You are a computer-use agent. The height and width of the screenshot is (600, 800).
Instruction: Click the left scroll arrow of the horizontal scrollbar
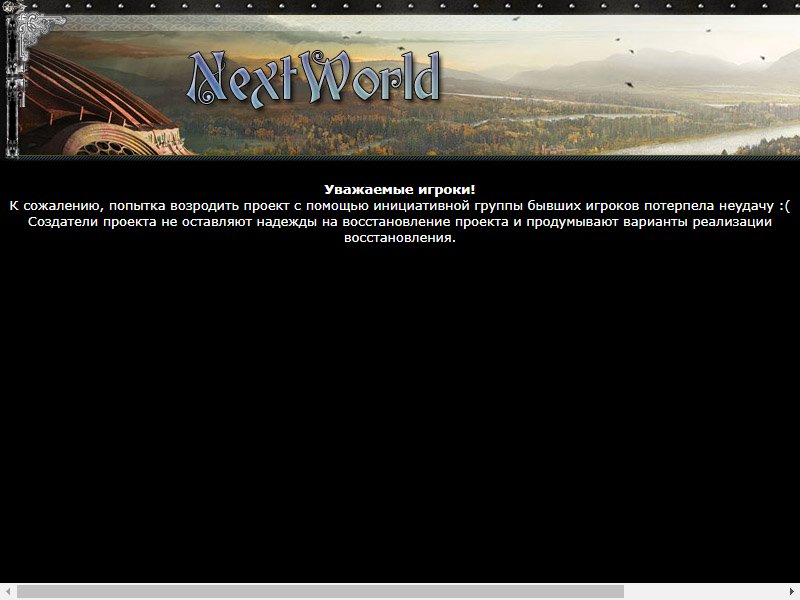click(x=8, y=592)
